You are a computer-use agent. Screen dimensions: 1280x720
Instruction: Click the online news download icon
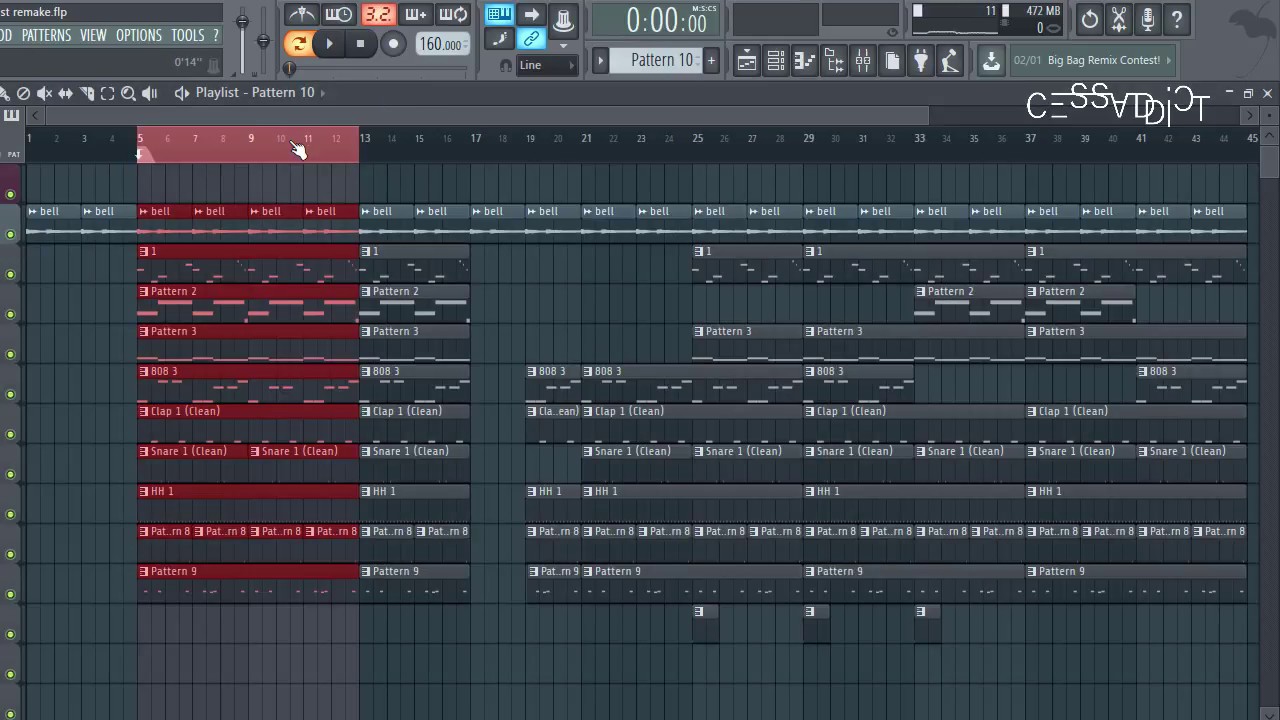click(x=990, y=61)
